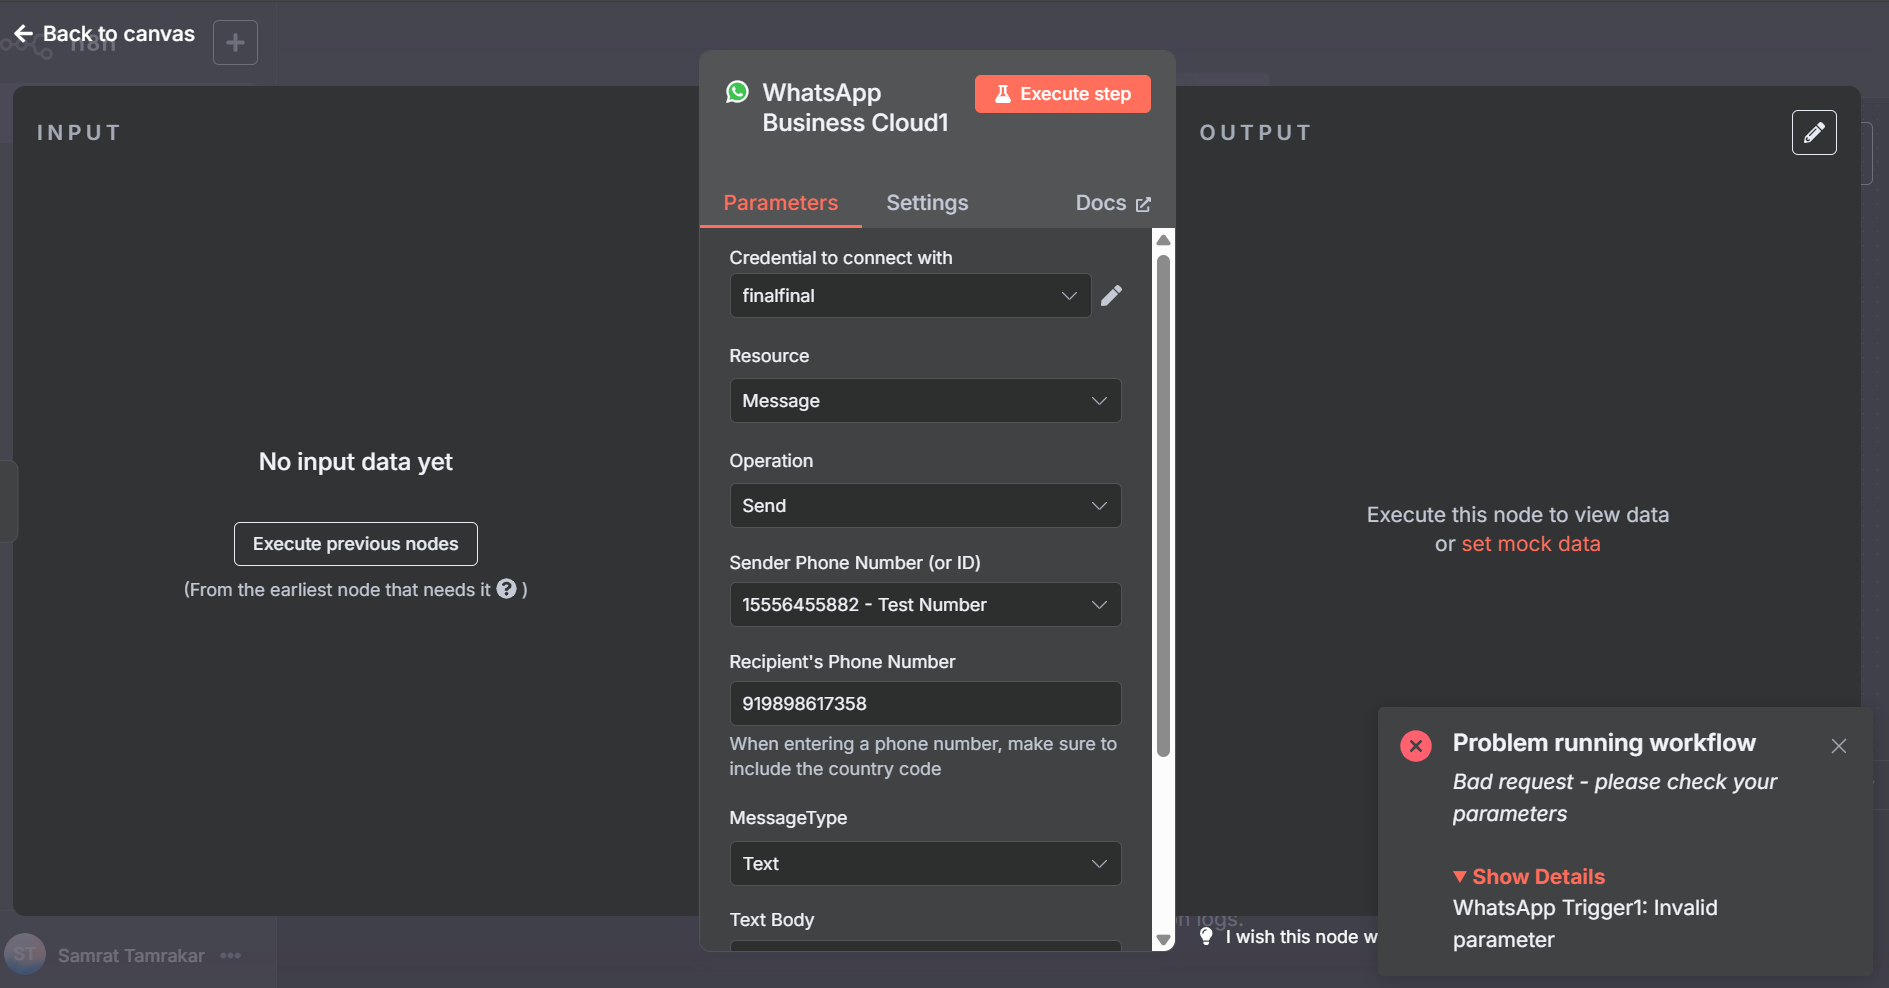The image size is (1889, 988).
Task: Click the OUTPUT panel heading
Action: pyautogui.click(x=1255, y=133)
